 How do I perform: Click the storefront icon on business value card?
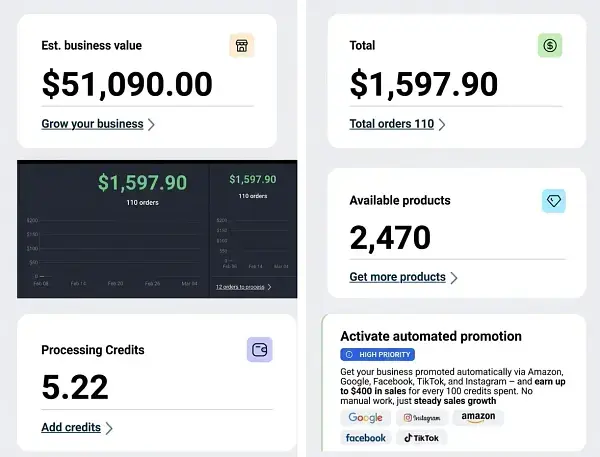pyautogui.click(x=241, y=45)
